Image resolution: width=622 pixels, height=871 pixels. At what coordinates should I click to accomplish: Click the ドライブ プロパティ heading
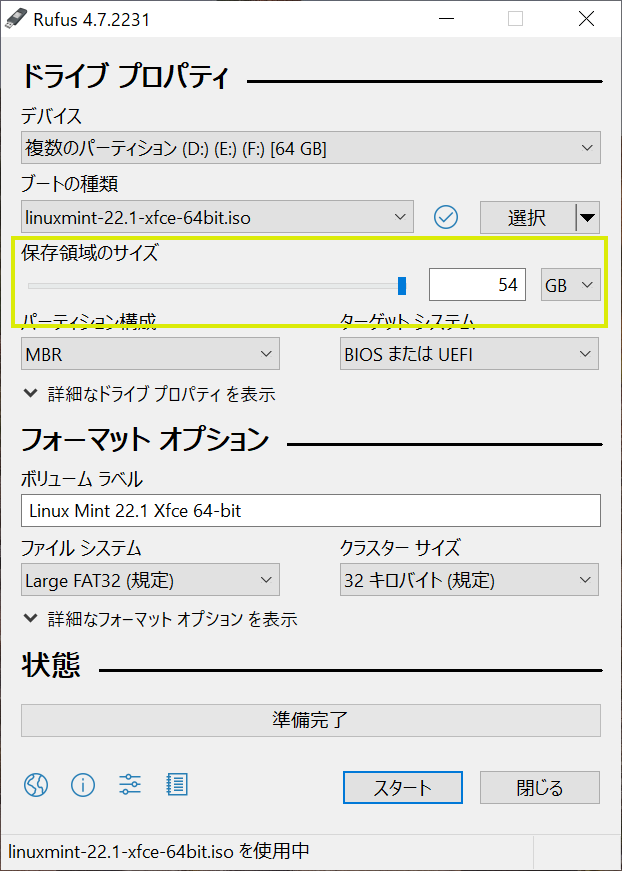(x=125, y=77)
